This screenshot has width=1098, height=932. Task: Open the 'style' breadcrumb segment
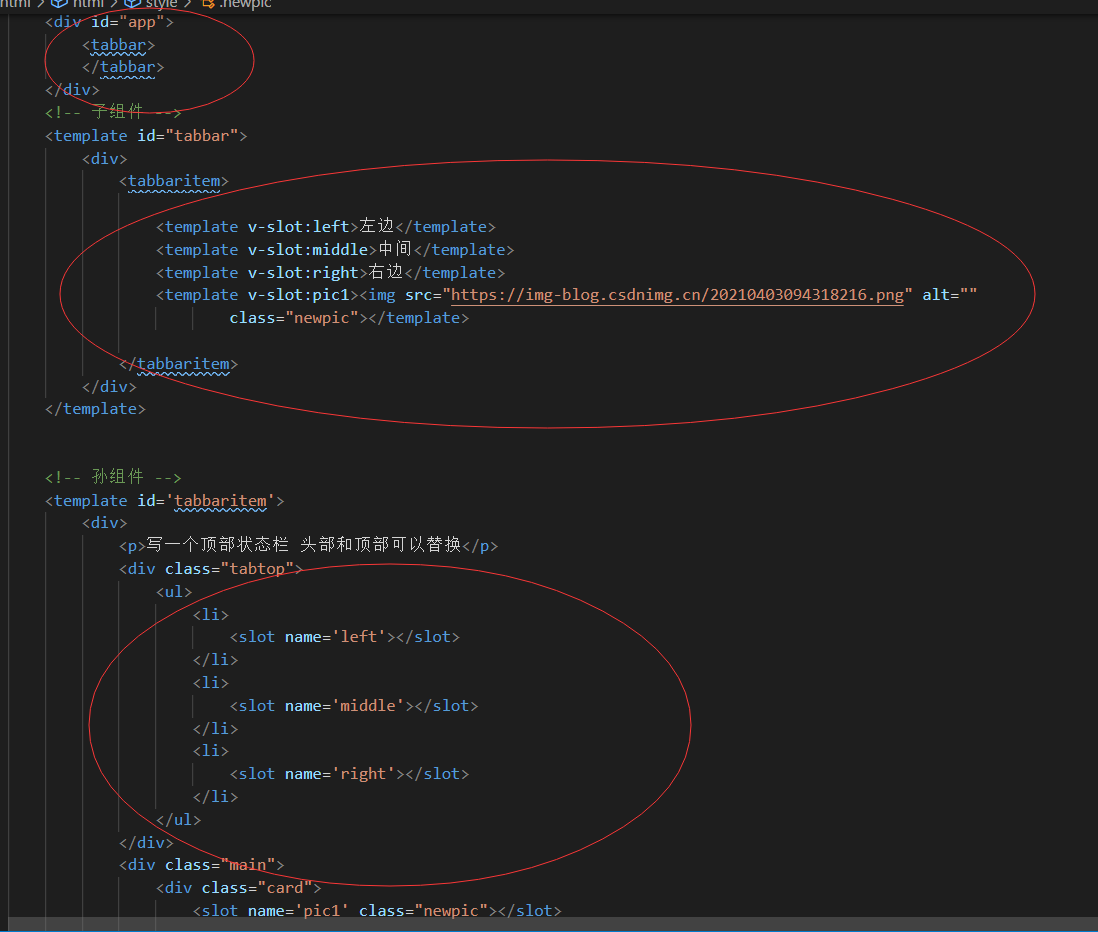click(x=161, y=4)
